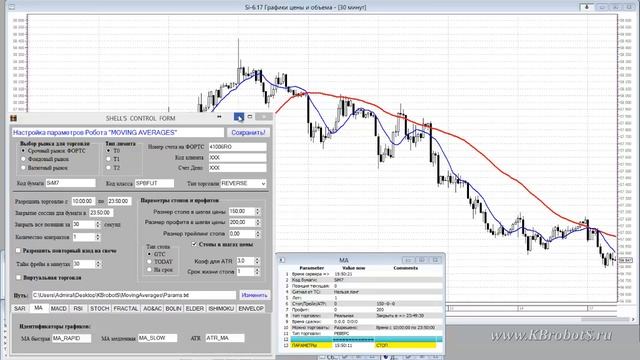
Task: Click the contracts quantity spinner arrows
Action: [x=98, y=237]
